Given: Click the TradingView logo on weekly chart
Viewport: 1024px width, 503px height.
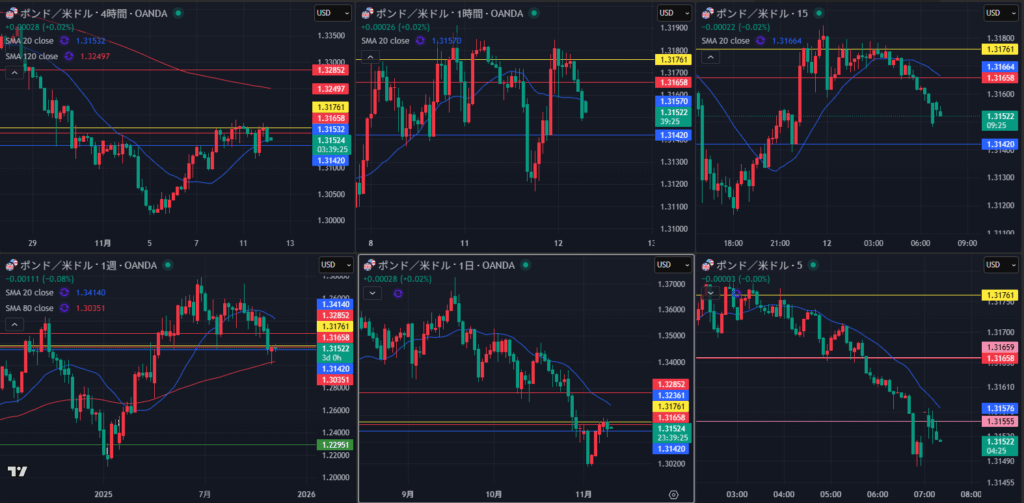Looking at the screenshot, I should tap(17, 472).
